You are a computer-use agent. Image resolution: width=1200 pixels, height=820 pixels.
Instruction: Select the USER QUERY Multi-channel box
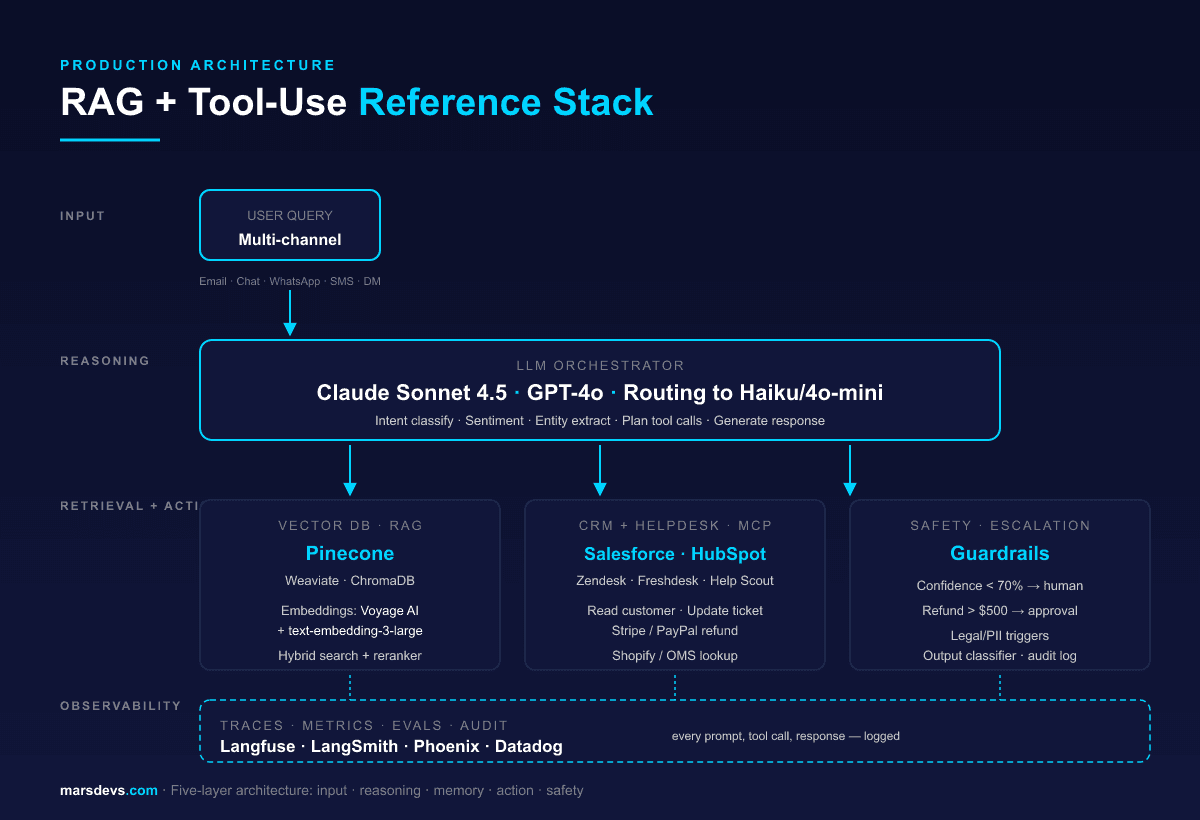tap(290, 225)
